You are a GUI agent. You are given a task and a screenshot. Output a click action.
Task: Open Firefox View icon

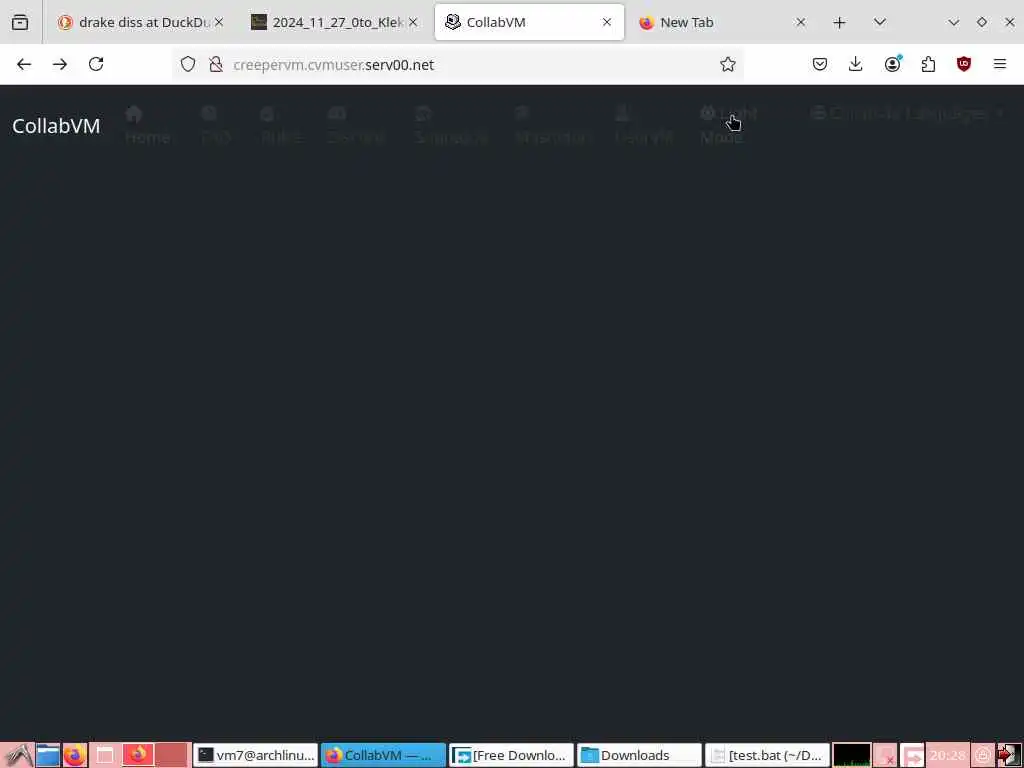tap(20, 22)
